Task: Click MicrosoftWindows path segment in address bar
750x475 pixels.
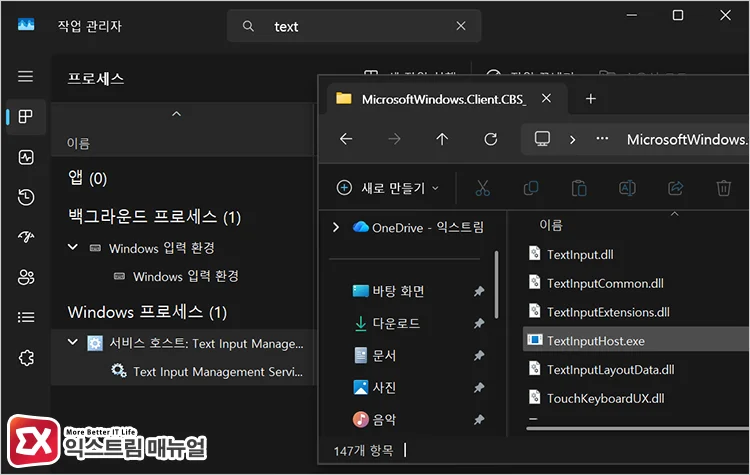Action: click(687, 140)
